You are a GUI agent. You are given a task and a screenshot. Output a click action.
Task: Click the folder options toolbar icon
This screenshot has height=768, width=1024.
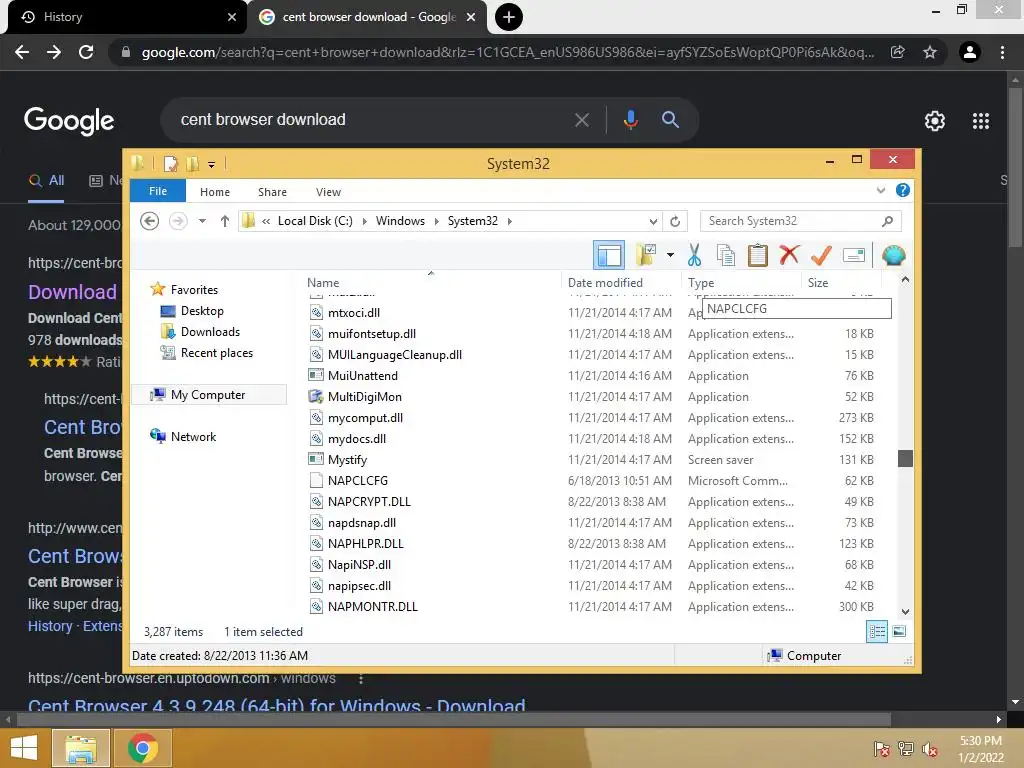647,255
